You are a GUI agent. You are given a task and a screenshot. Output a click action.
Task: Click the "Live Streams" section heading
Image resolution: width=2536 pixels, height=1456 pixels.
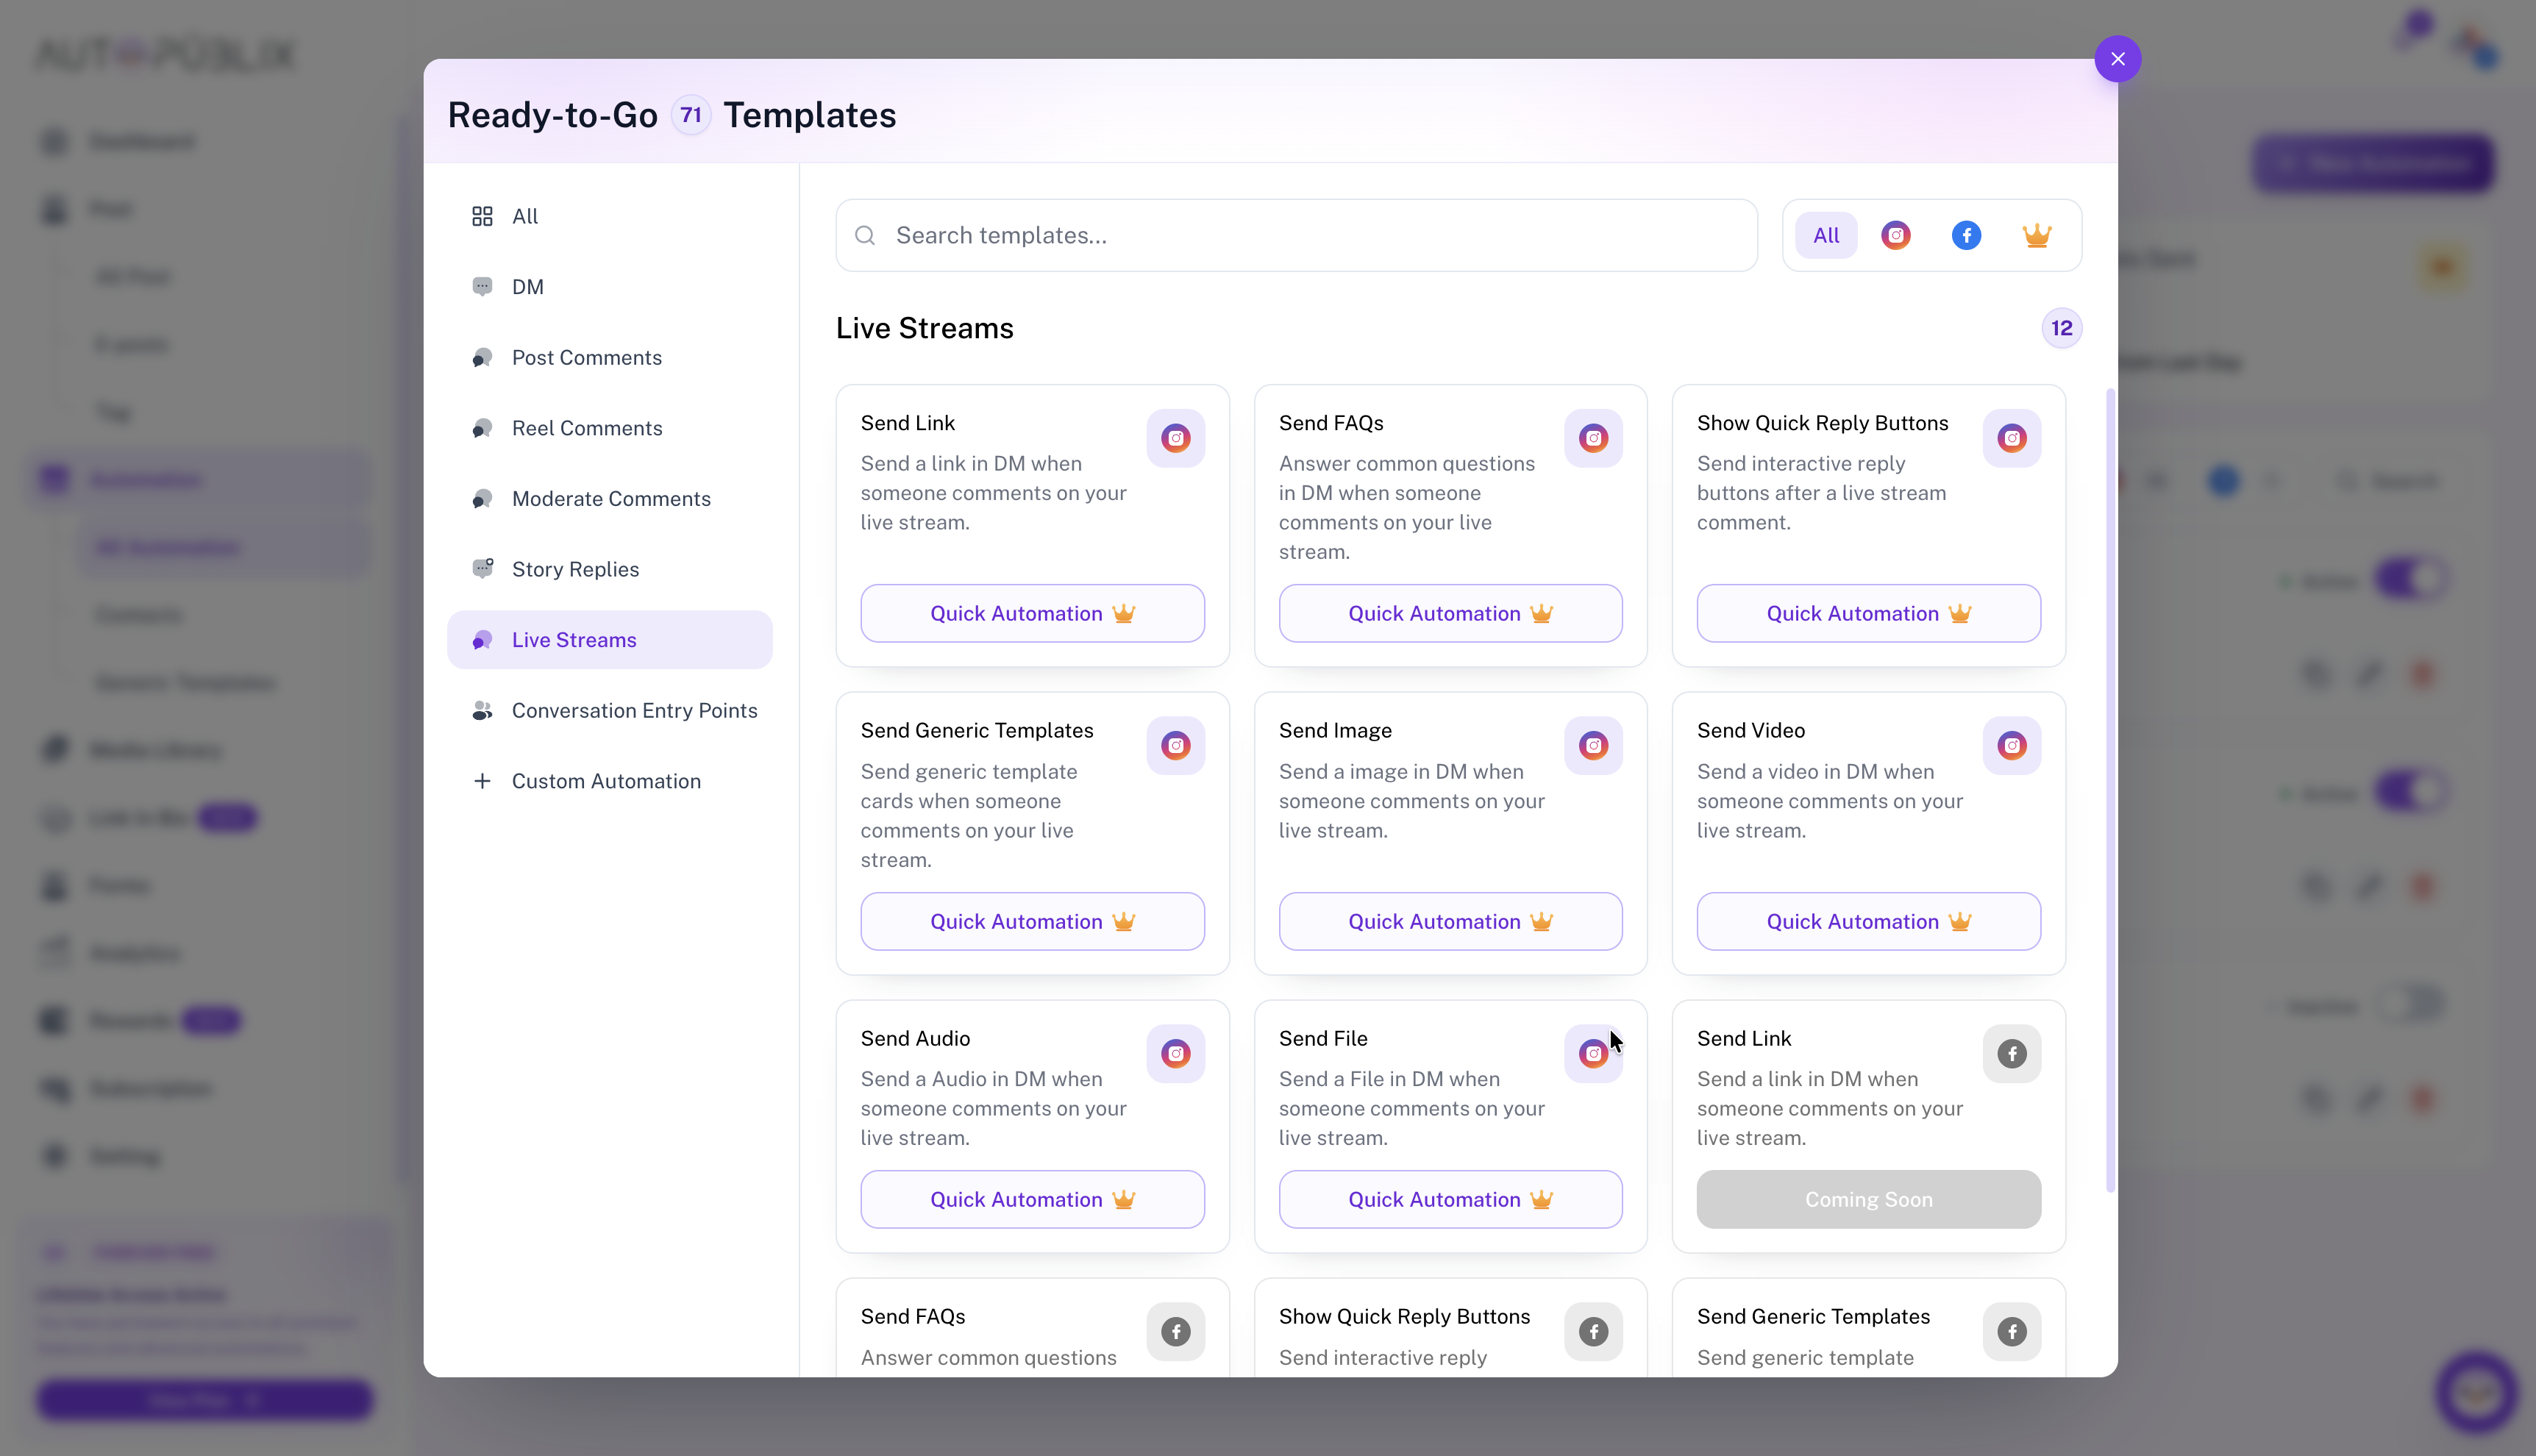click(x=924, y=328)
